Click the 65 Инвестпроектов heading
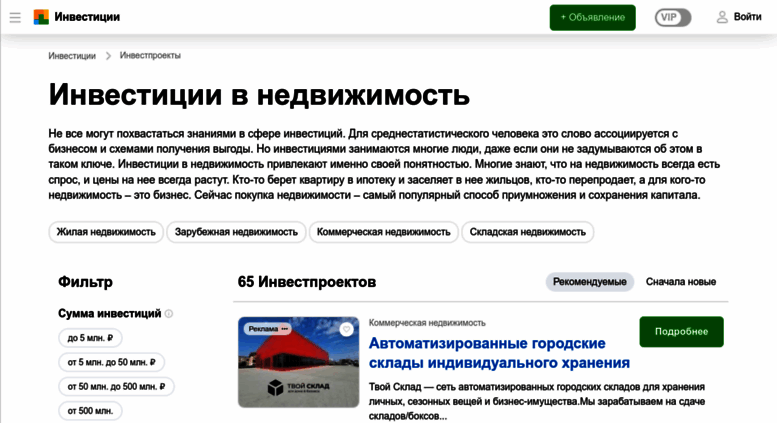777x423 pixels. point(307,282)
